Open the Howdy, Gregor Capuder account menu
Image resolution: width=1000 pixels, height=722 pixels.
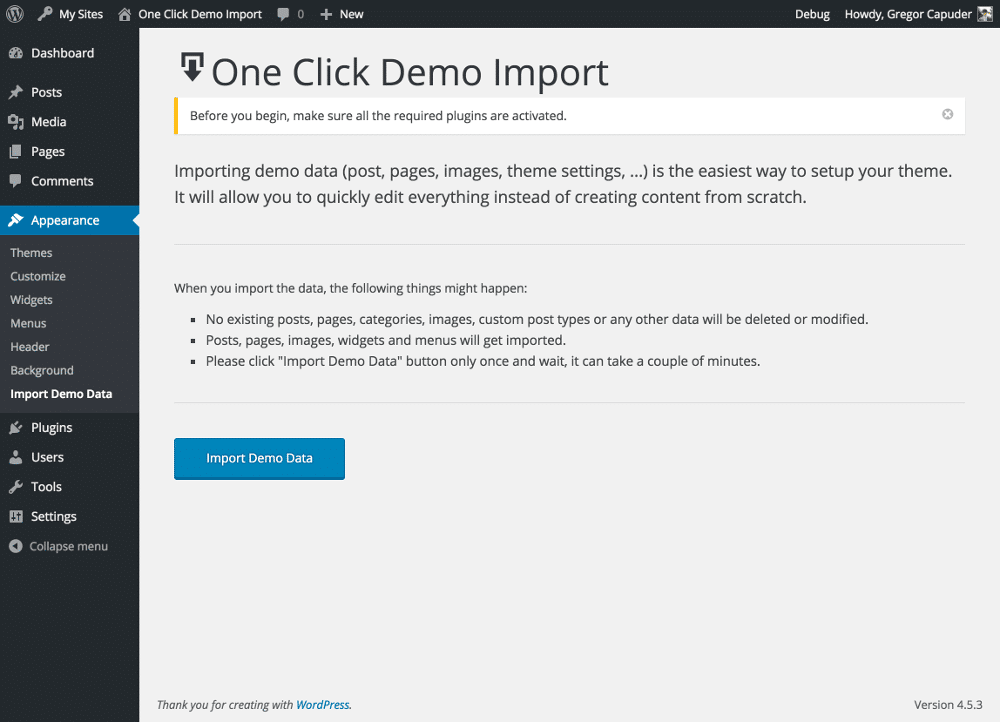(908, 14)
